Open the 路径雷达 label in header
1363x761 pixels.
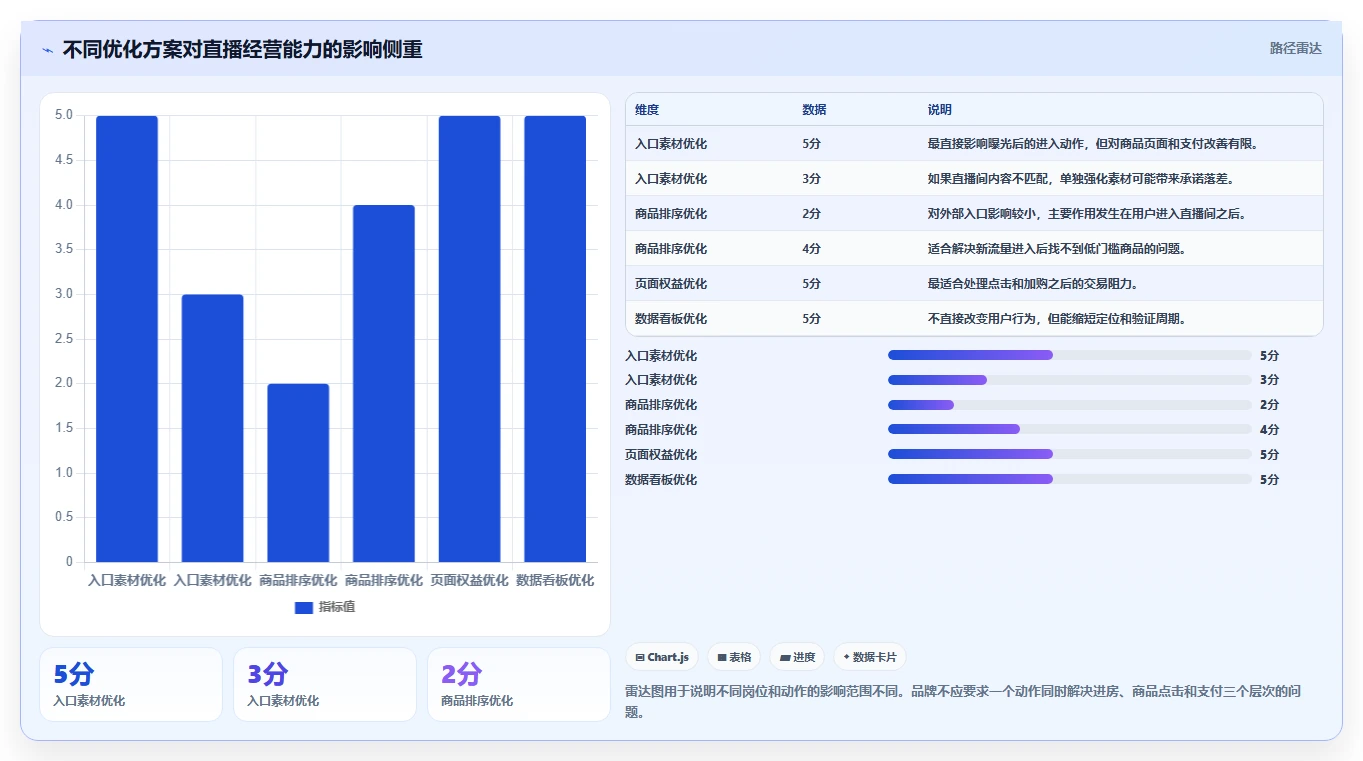click(1296, 48)
